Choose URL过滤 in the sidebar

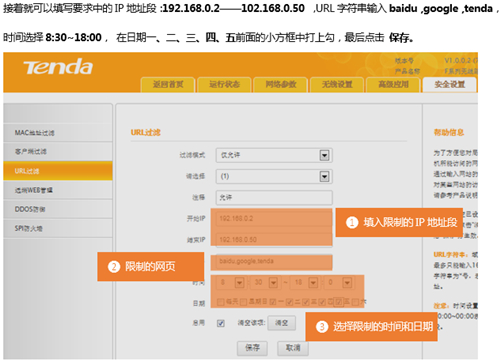pyautogui.click(x=58, y=171)
